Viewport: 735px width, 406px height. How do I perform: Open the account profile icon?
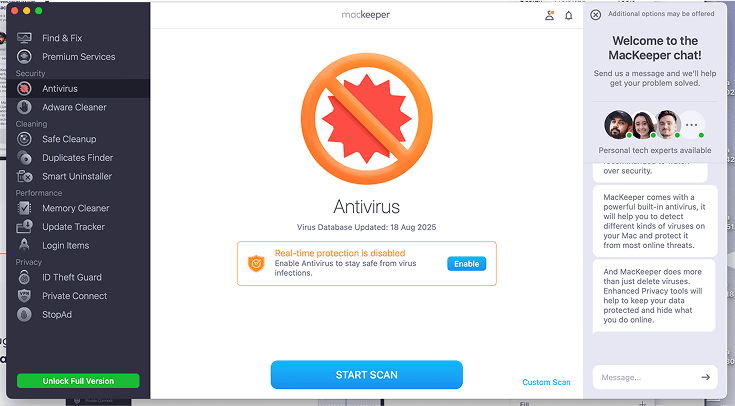click(549, 15)
